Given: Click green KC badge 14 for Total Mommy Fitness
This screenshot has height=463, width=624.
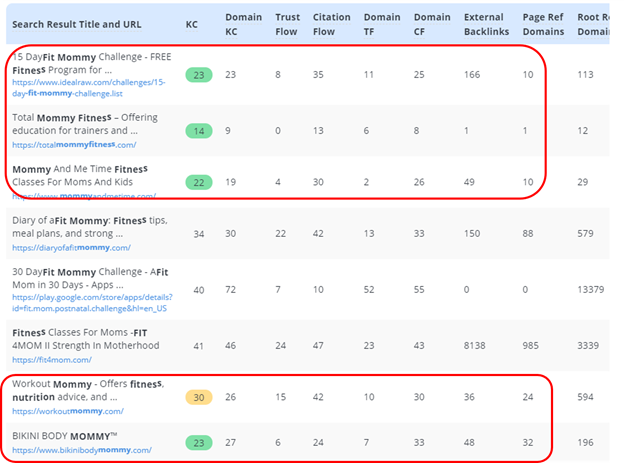Looking at the screenshot, I should coord(199,131).
